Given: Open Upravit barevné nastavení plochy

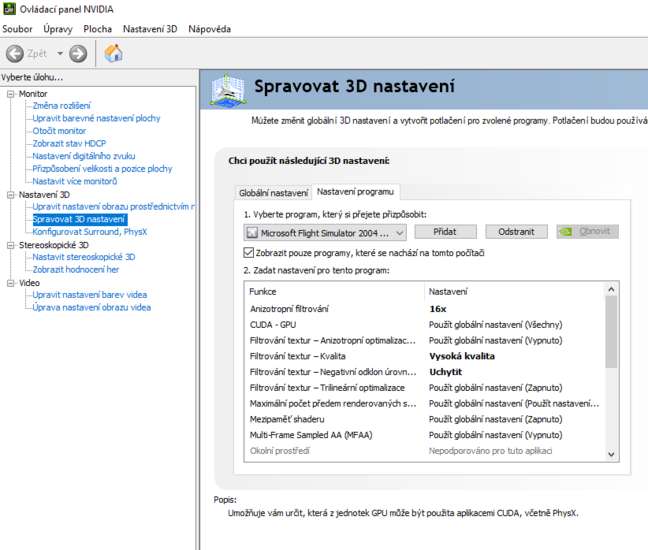Looking at the screenshot, I should [96, 118].
